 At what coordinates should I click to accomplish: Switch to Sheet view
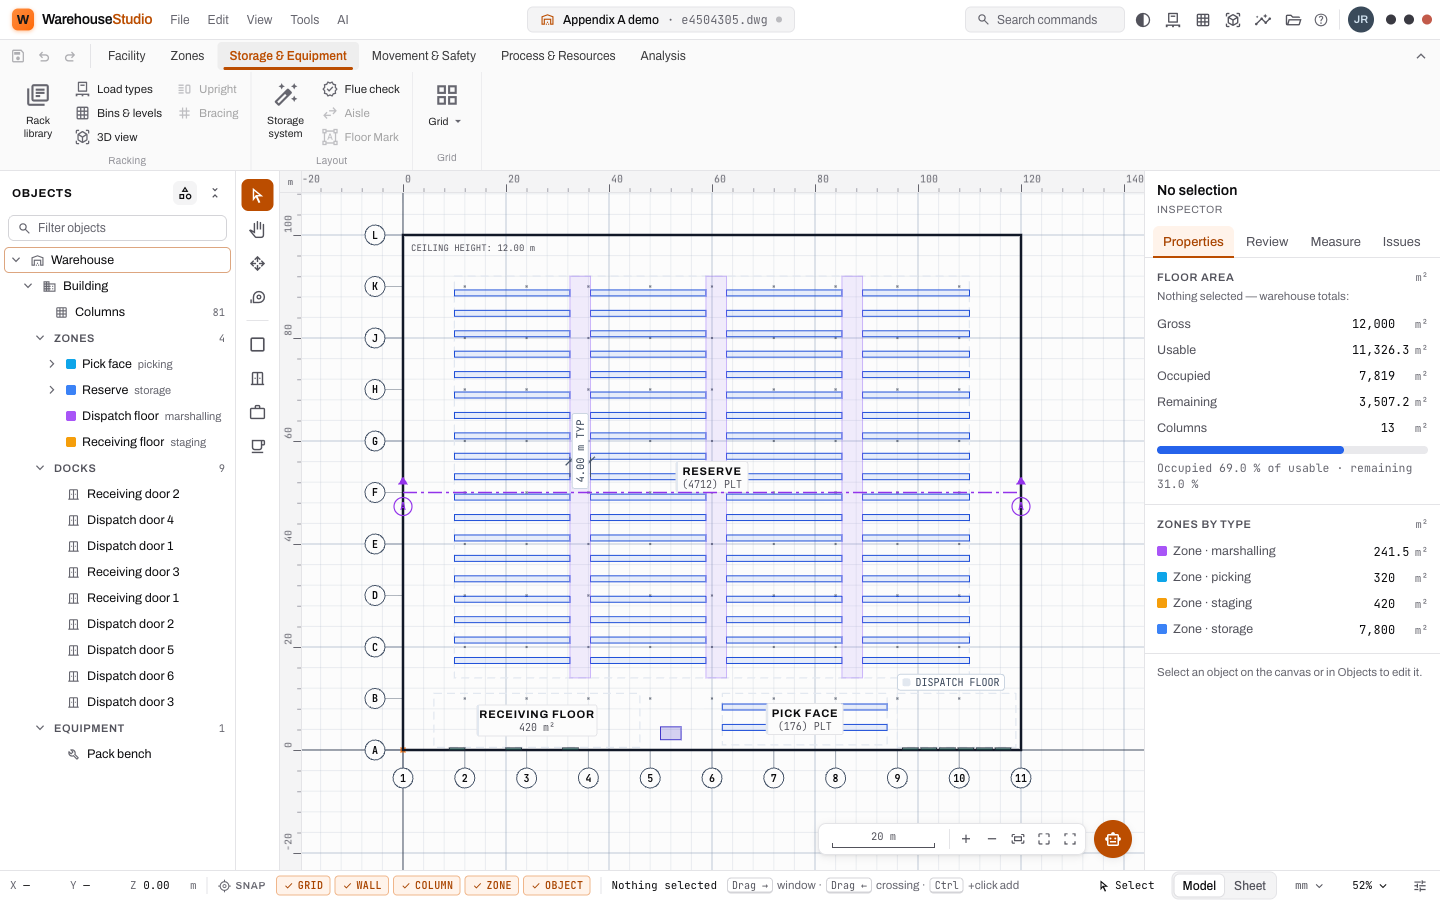[x=1249, y=886]
